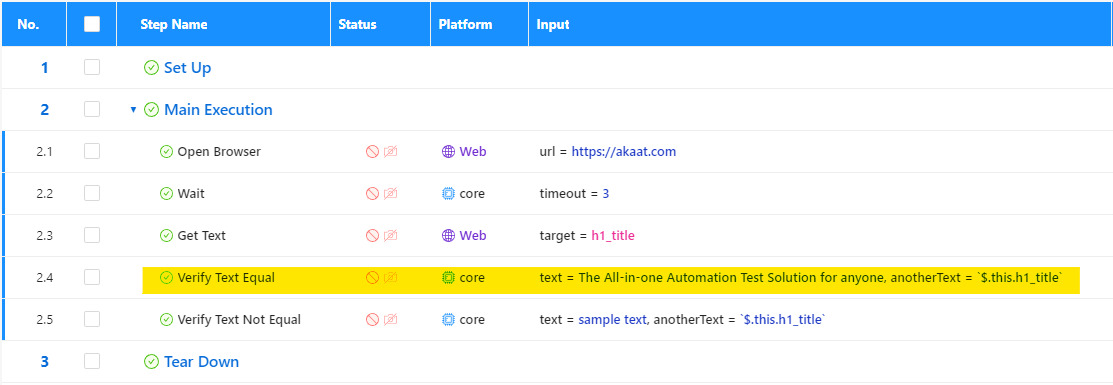This screenshot has width=1113, height=385.
Task: Select the checkbox on Tear Down row
Action: [92, 362]
